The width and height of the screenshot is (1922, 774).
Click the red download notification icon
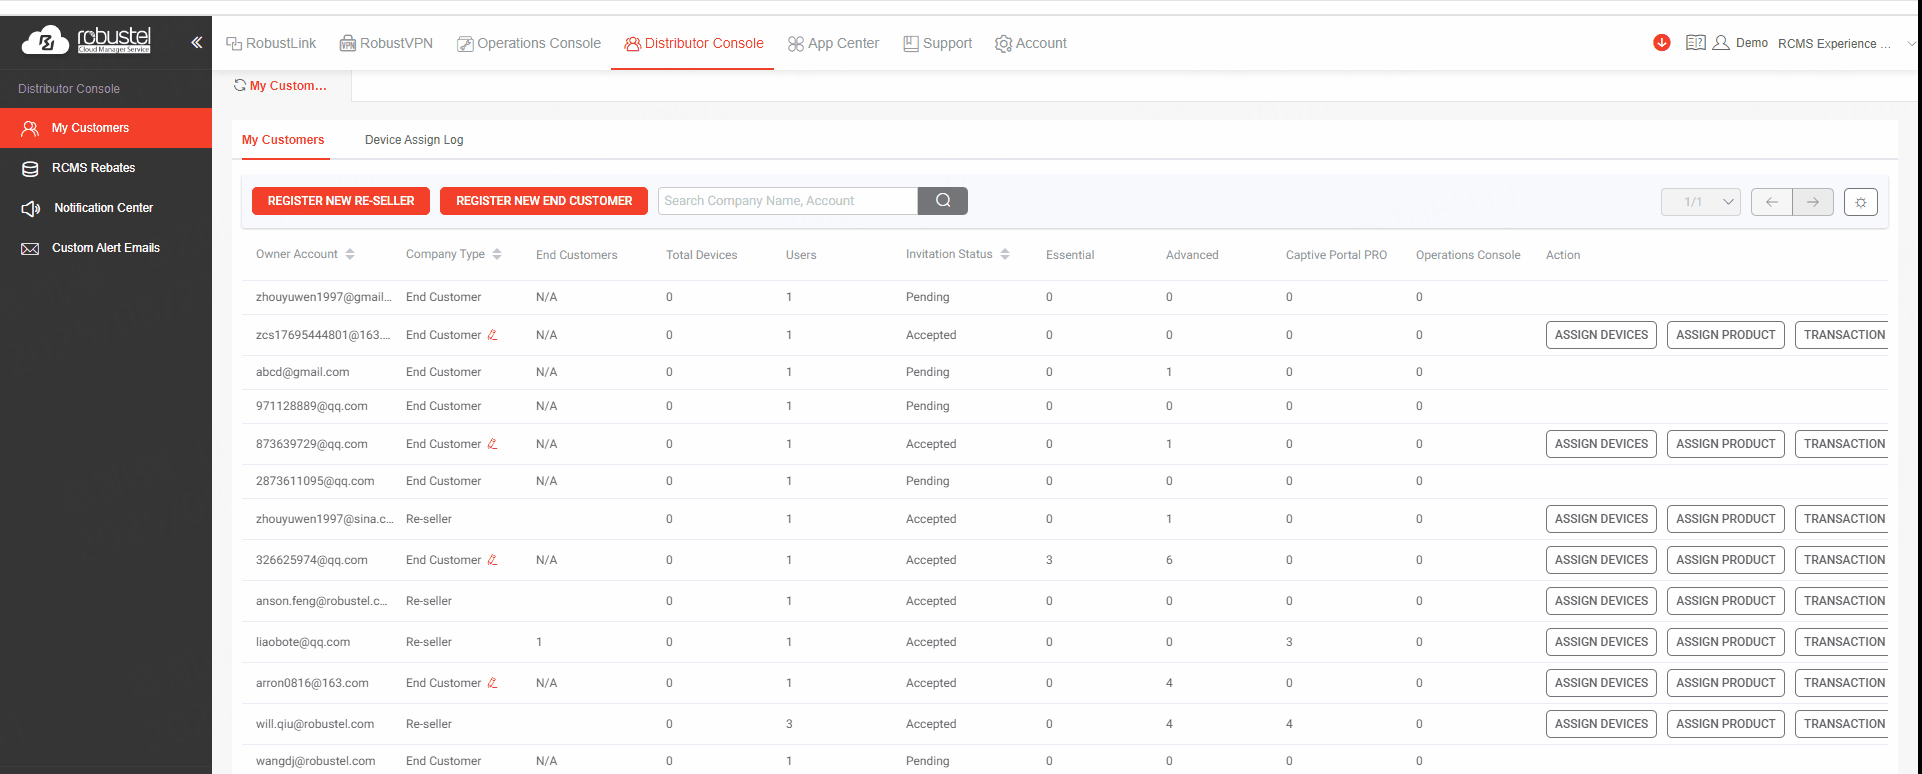(1661, 43)
